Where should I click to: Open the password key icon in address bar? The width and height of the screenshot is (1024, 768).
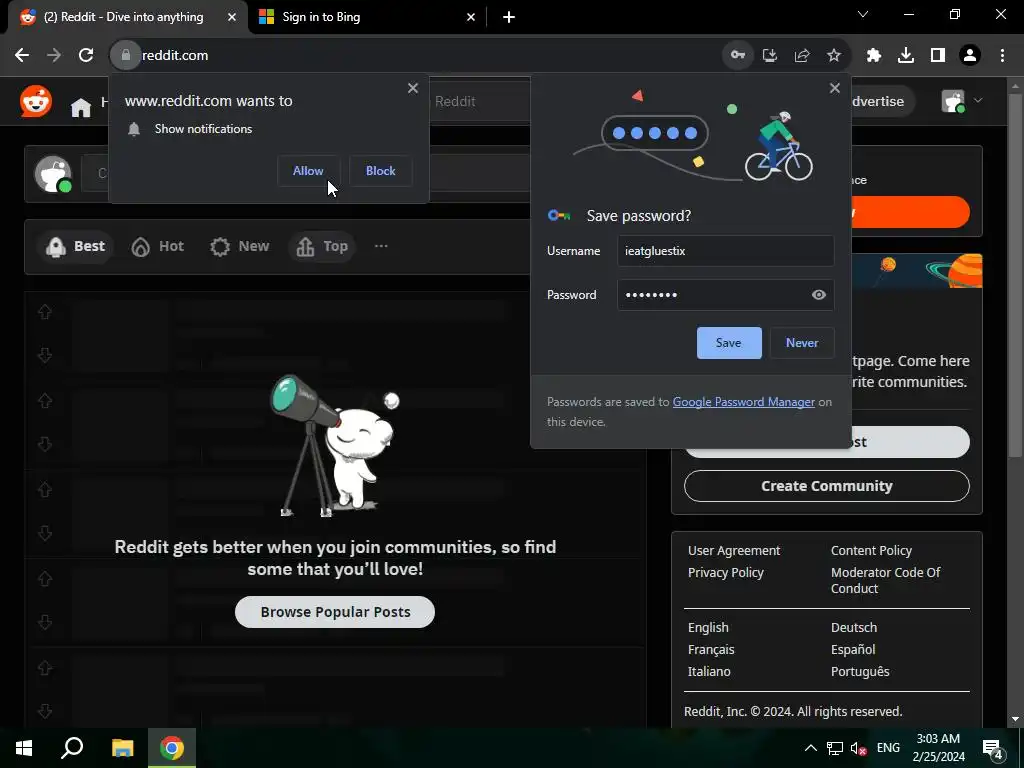click(x=737, y=56)
